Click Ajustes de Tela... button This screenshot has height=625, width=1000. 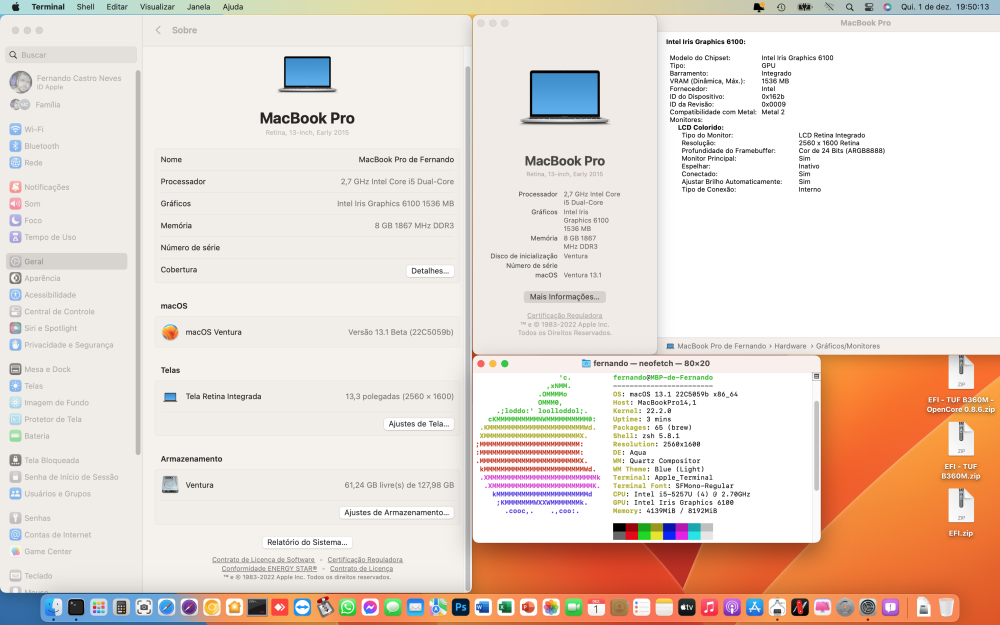pyautogui.click(x=419, y=424)
